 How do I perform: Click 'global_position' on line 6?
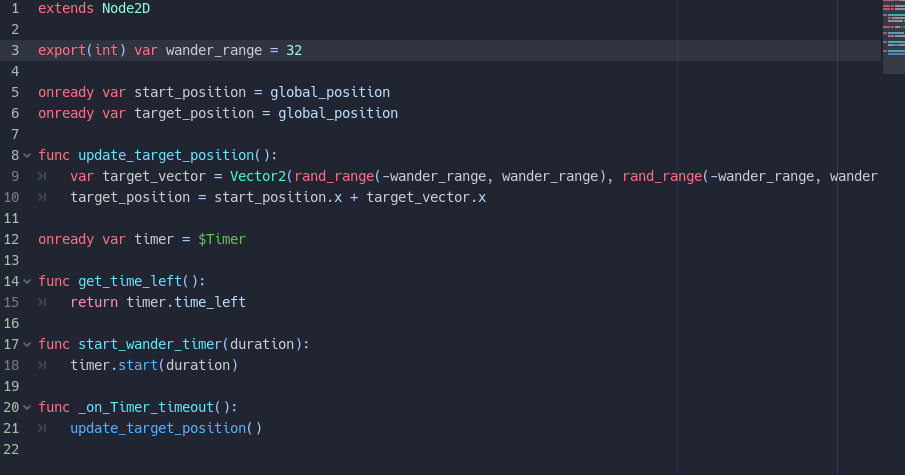[338, 114]
